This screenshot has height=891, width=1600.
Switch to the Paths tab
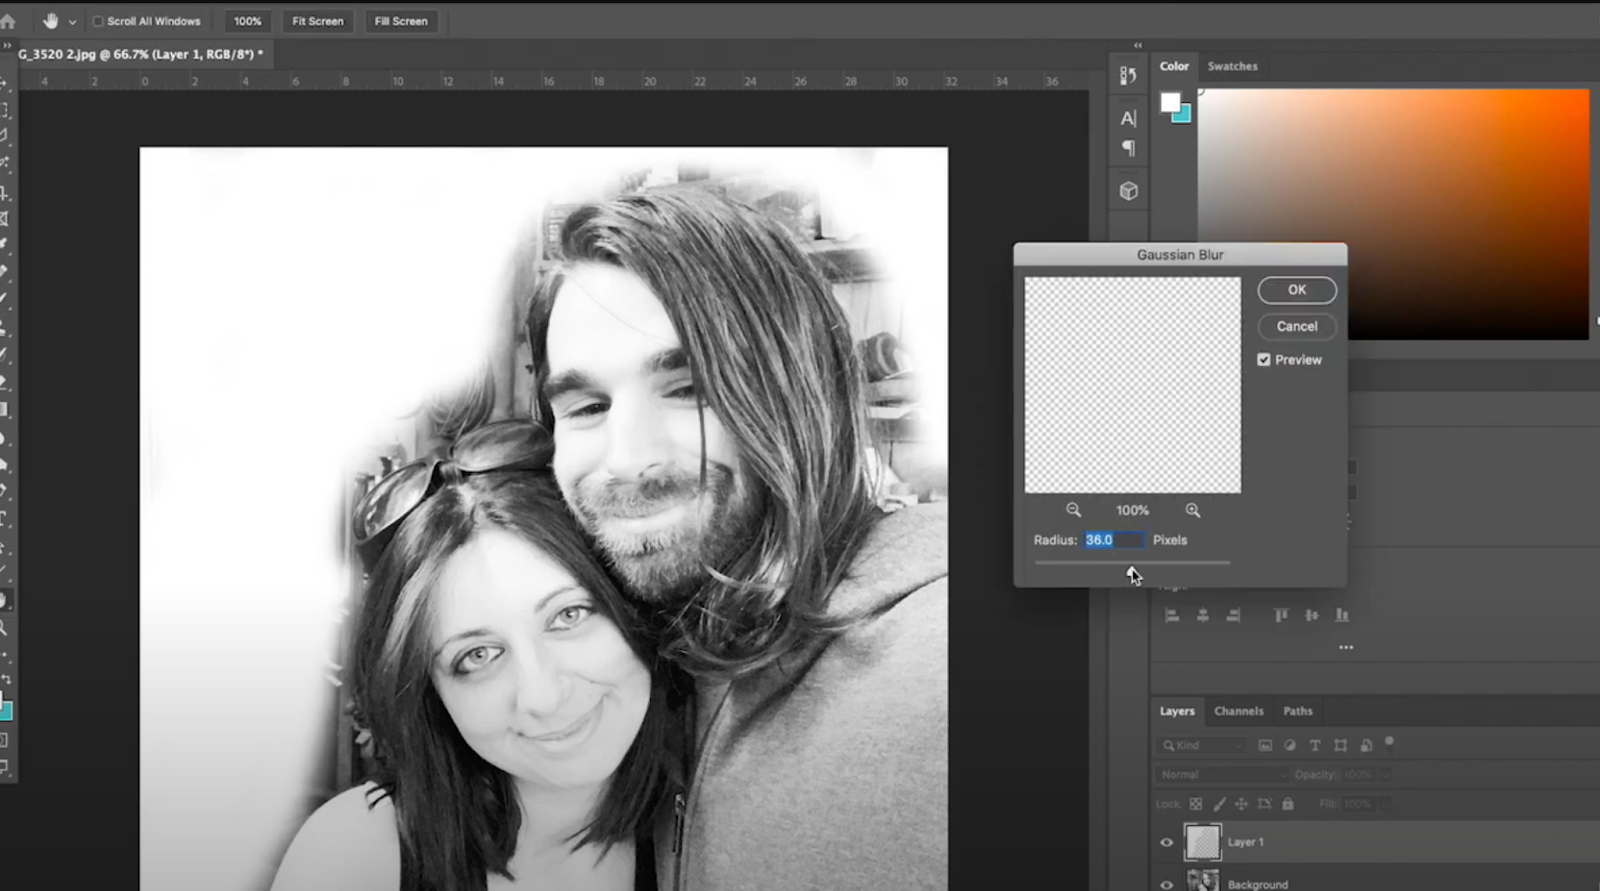1298,711
